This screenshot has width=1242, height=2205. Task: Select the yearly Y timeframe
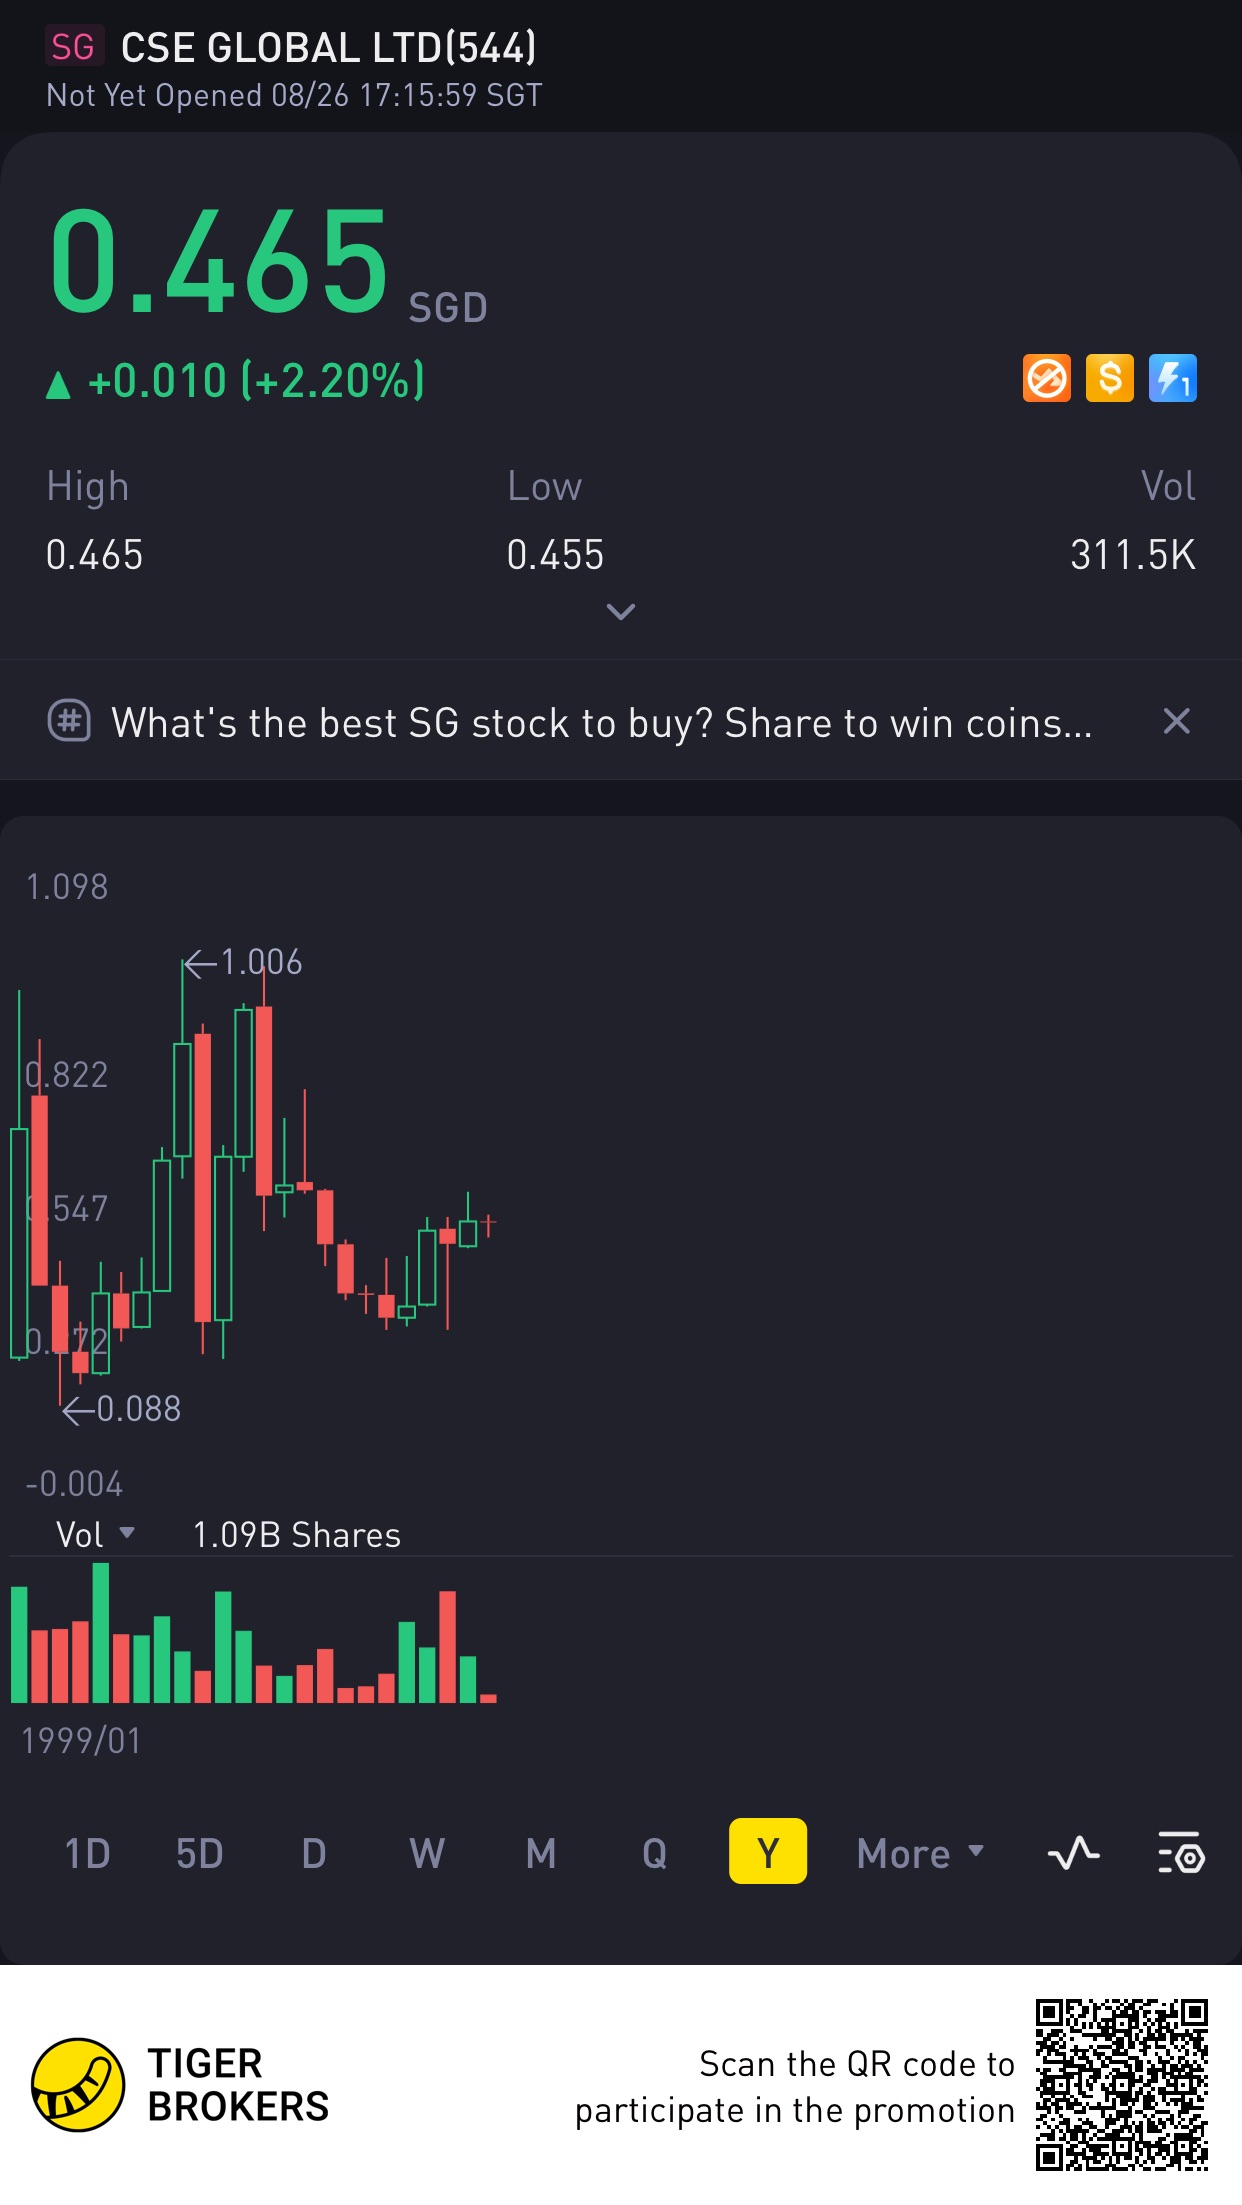tap(768, 1851)
